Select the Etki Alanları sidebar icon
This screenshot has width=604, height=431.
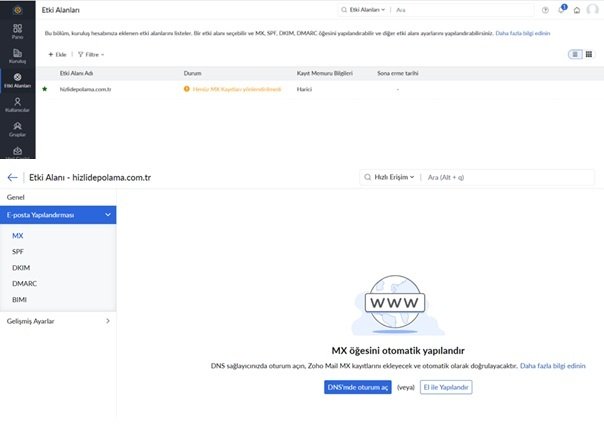point(17,82)
